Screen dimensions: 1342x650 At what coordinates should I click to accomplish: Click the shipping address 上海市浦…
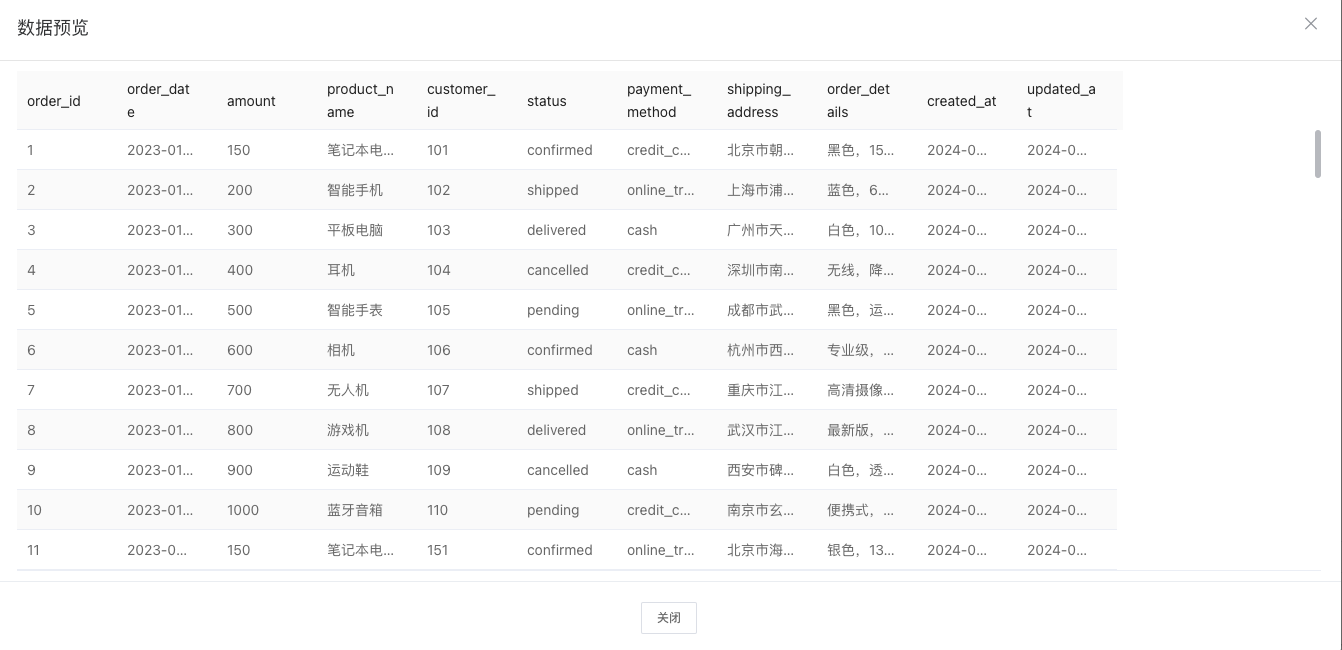(x=761, y=190)
